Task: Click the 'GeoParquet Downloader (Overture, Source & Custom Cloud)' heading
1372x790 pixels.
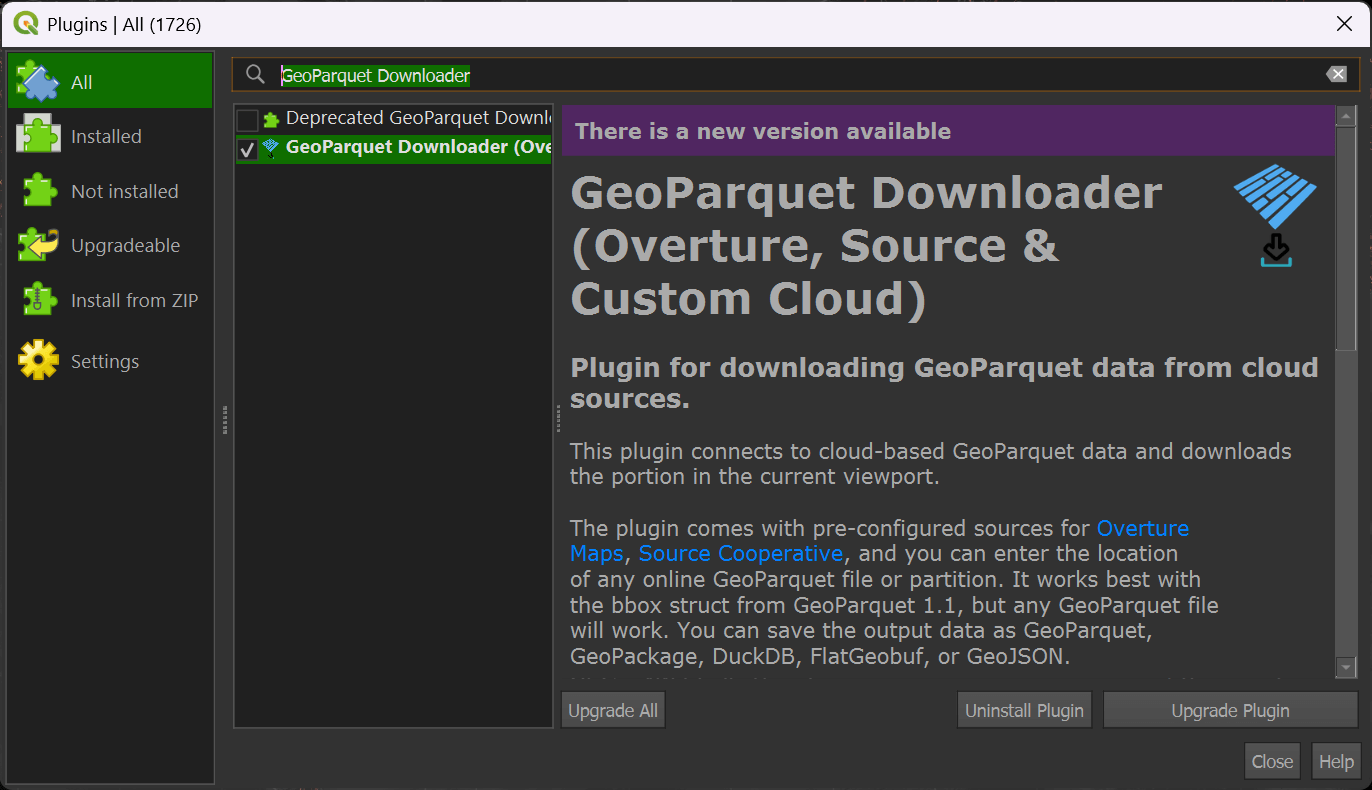Action: point(866,246)
